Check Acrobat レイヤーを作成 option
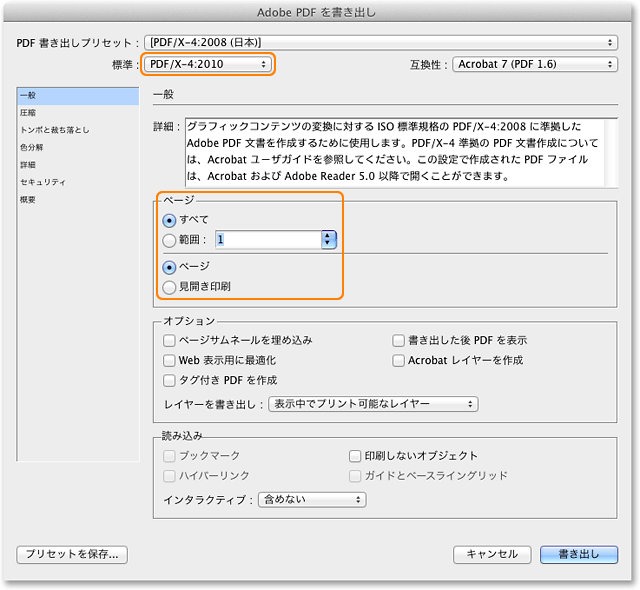640x590 pixels. [399, 360]
